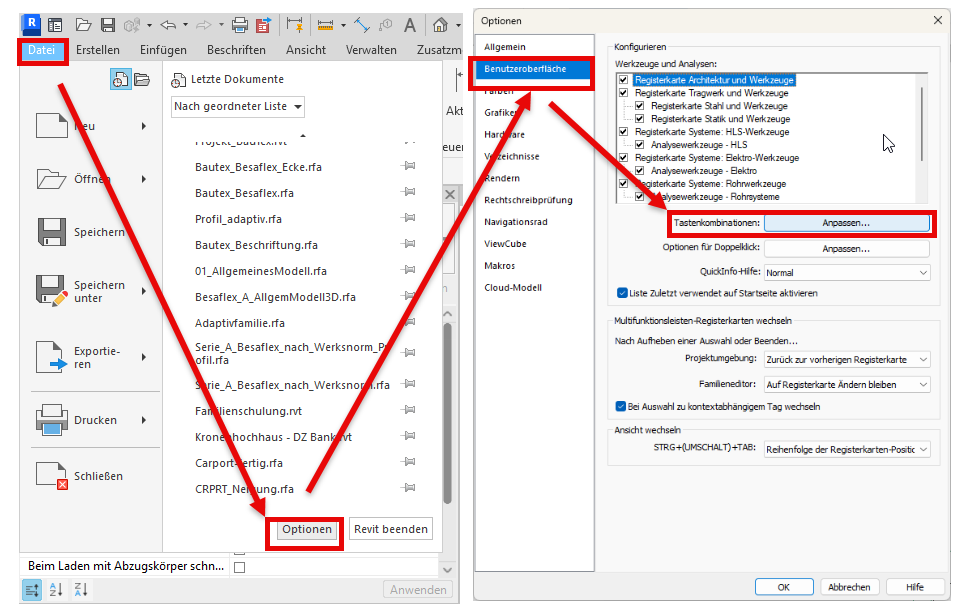
Task: Select the Grafiken category in Optionen
Action: [x=499, y=113]
